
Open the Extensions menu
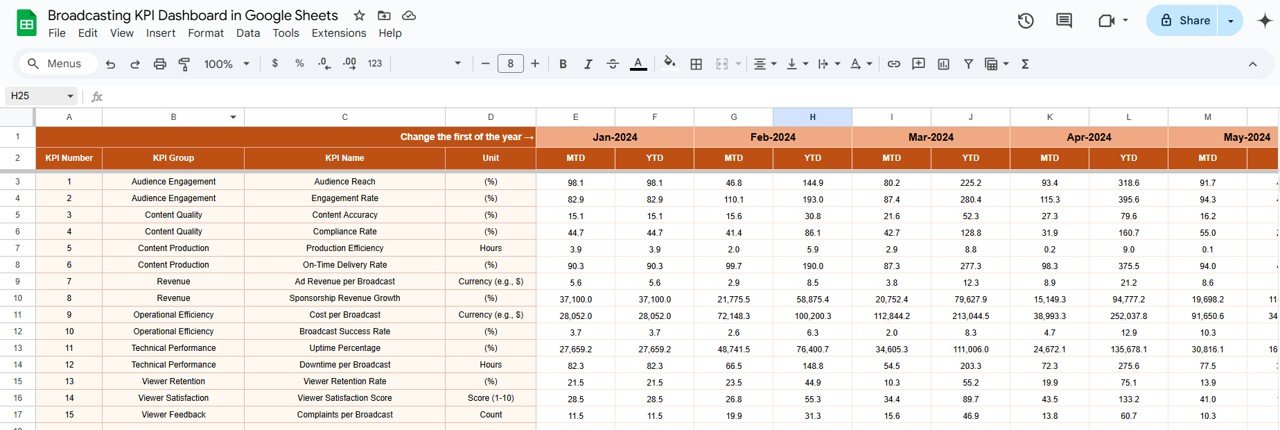point(339,33)
